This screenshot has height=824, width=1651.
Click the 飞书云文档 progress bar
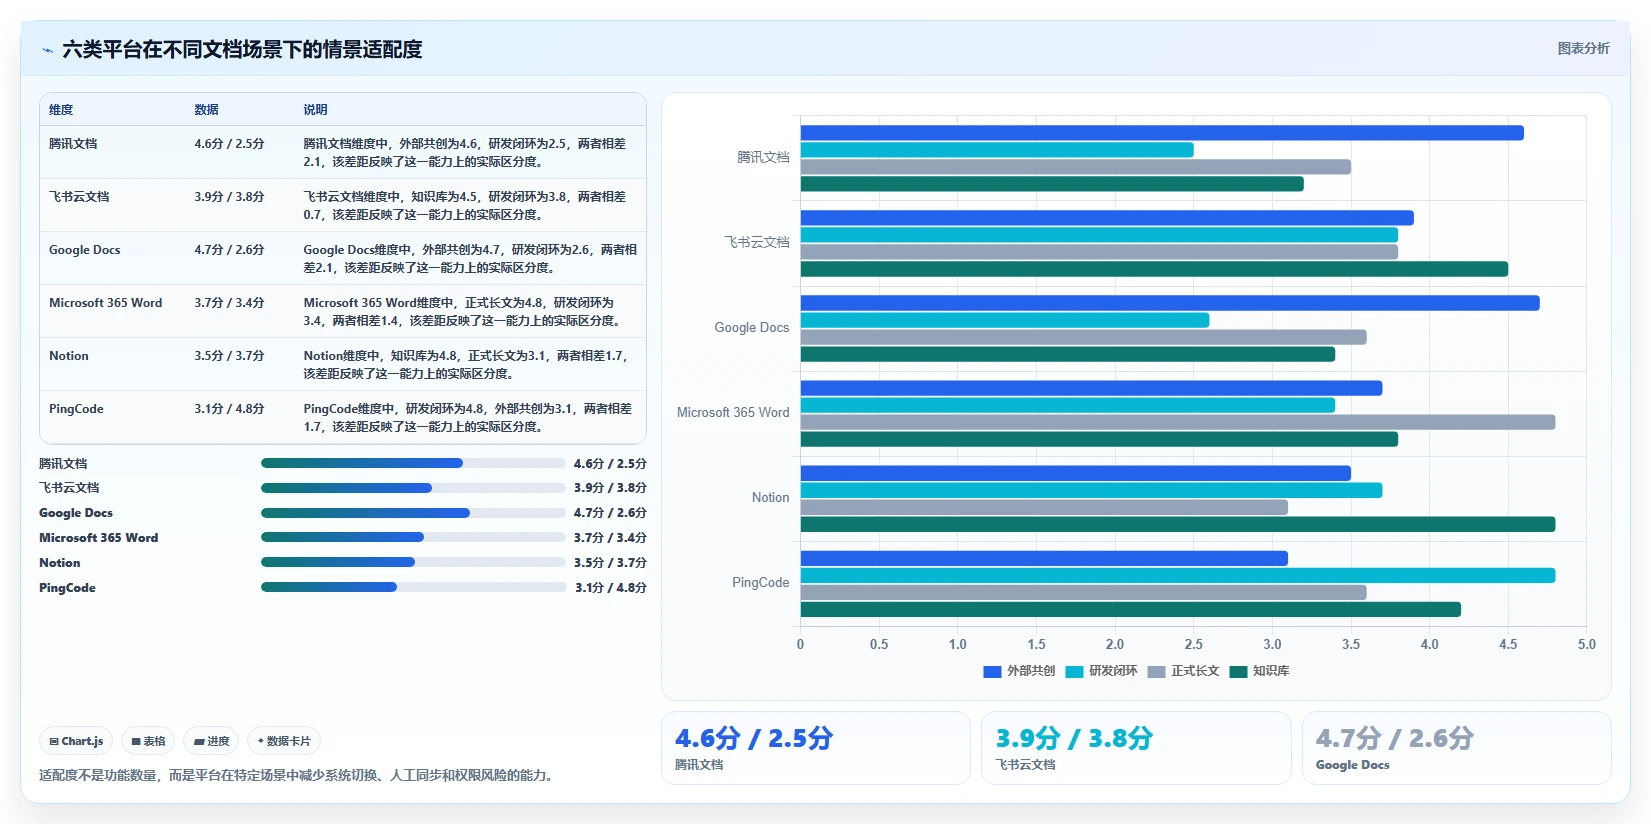[413, 488]
